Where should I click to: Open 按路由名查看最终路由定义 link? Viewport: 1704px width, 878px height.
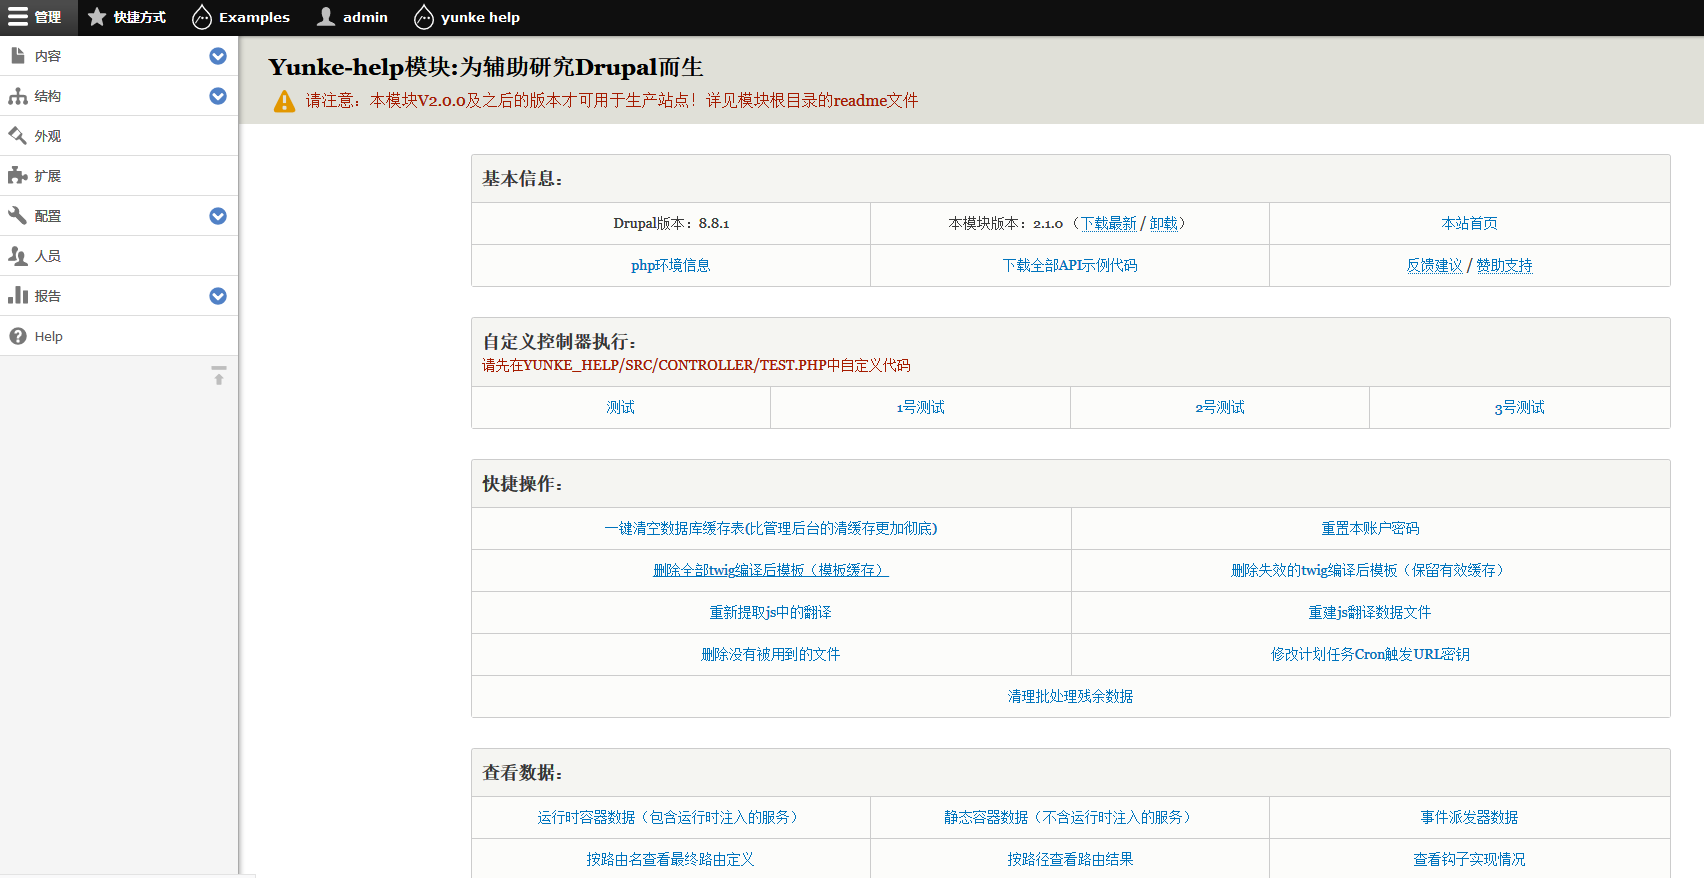(670, 859)
